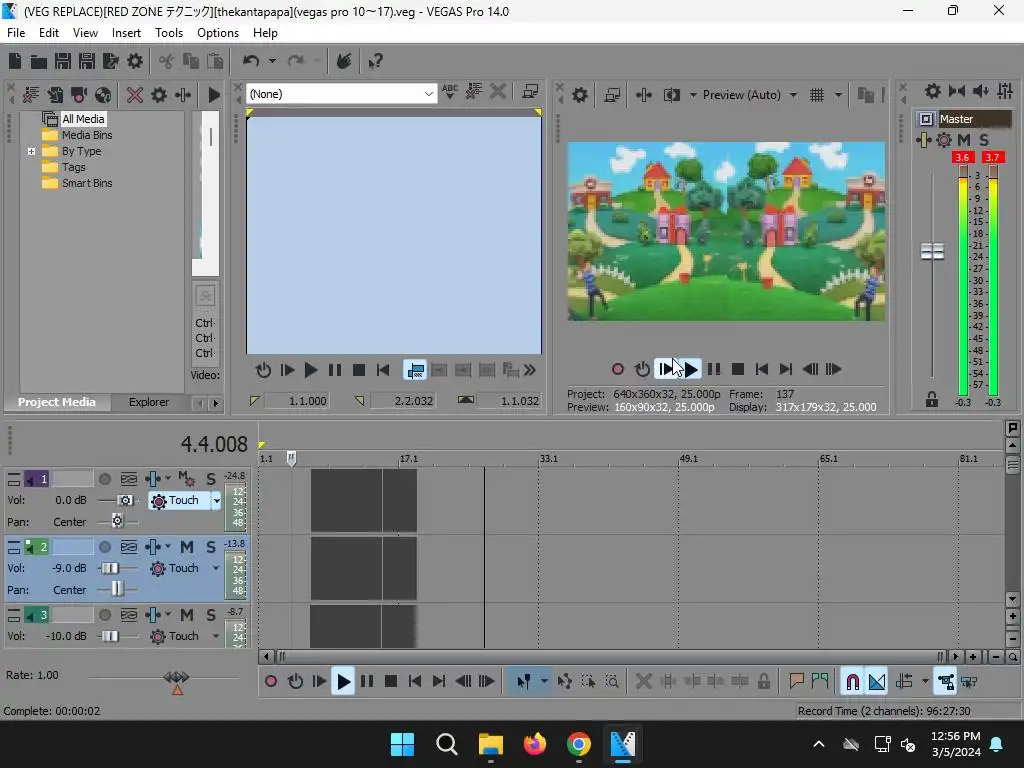
Task: Open the File menu
Action: (x=16, y=33)
